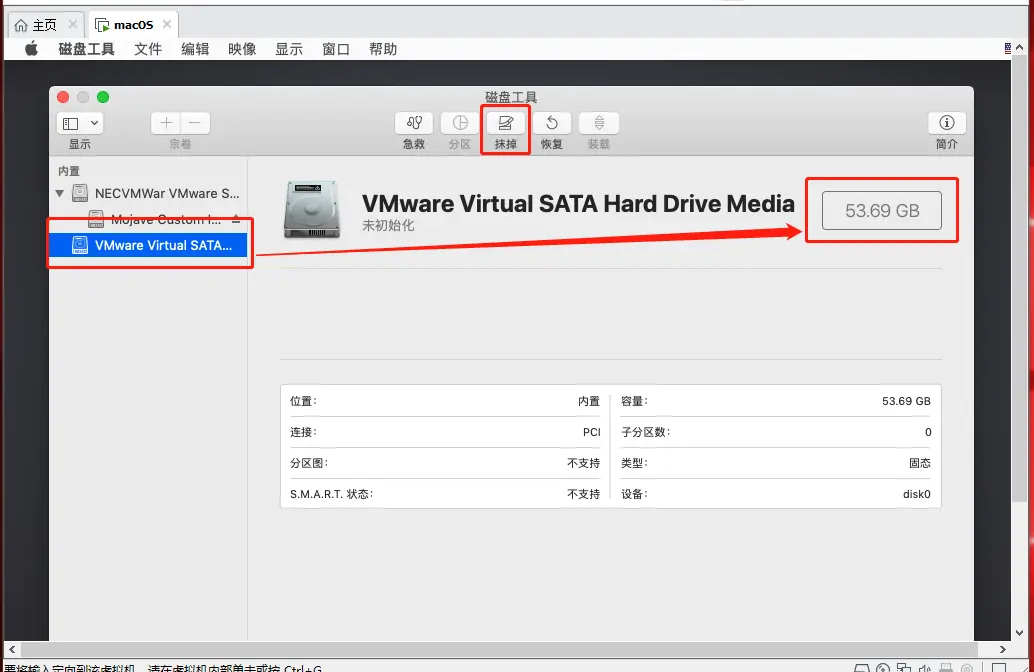Eject the Mojave Custom volume
1034x672 pixels.
(236, 219)
